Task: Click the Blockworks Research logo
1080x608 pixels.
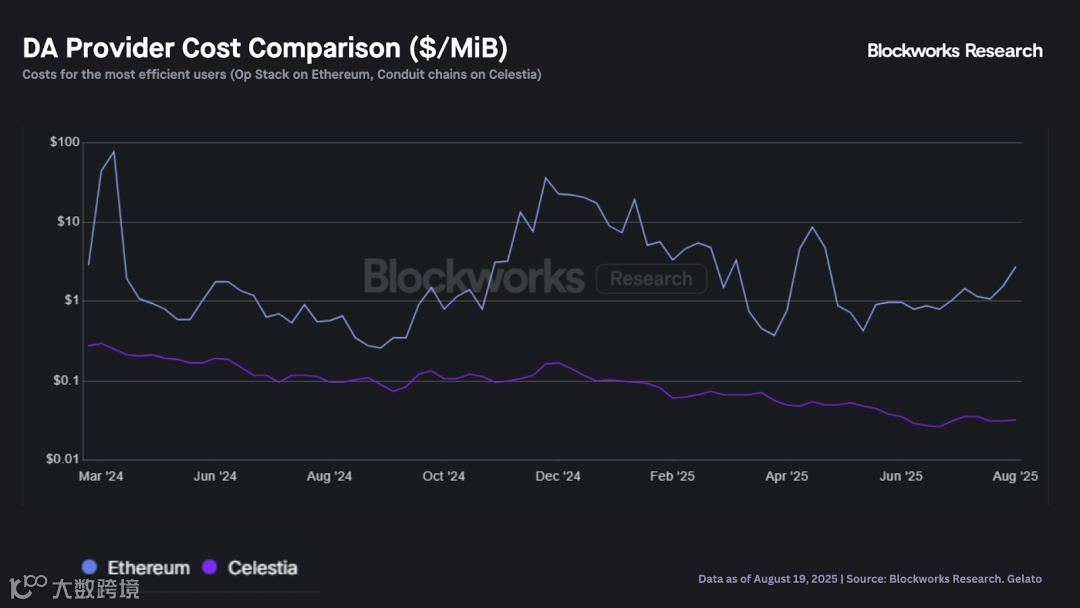Action: point(955,51)
